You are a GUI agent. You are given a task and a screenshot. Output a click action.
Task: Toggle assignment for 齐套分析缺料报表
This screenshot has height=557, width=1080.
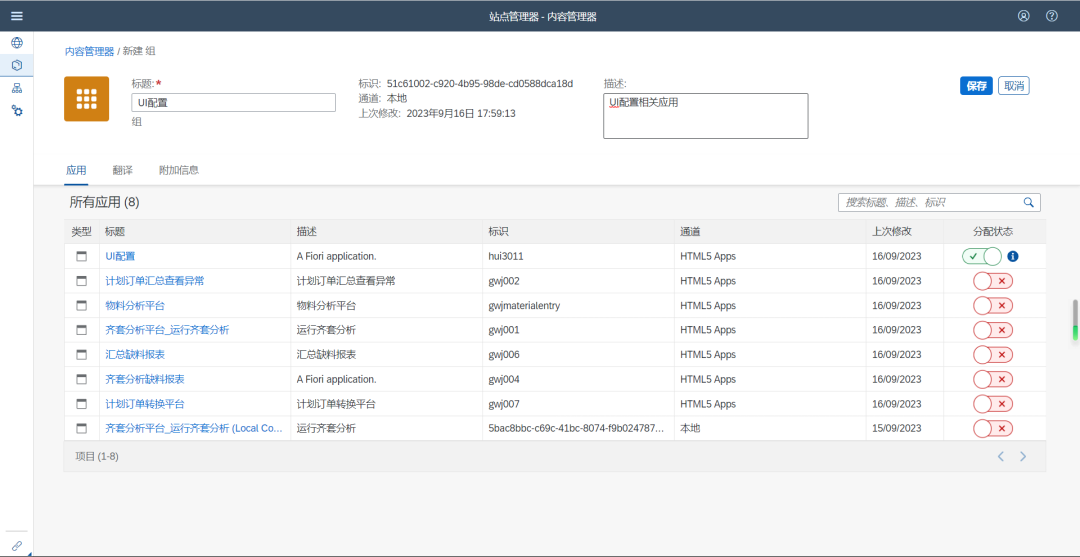click(993, 379)
